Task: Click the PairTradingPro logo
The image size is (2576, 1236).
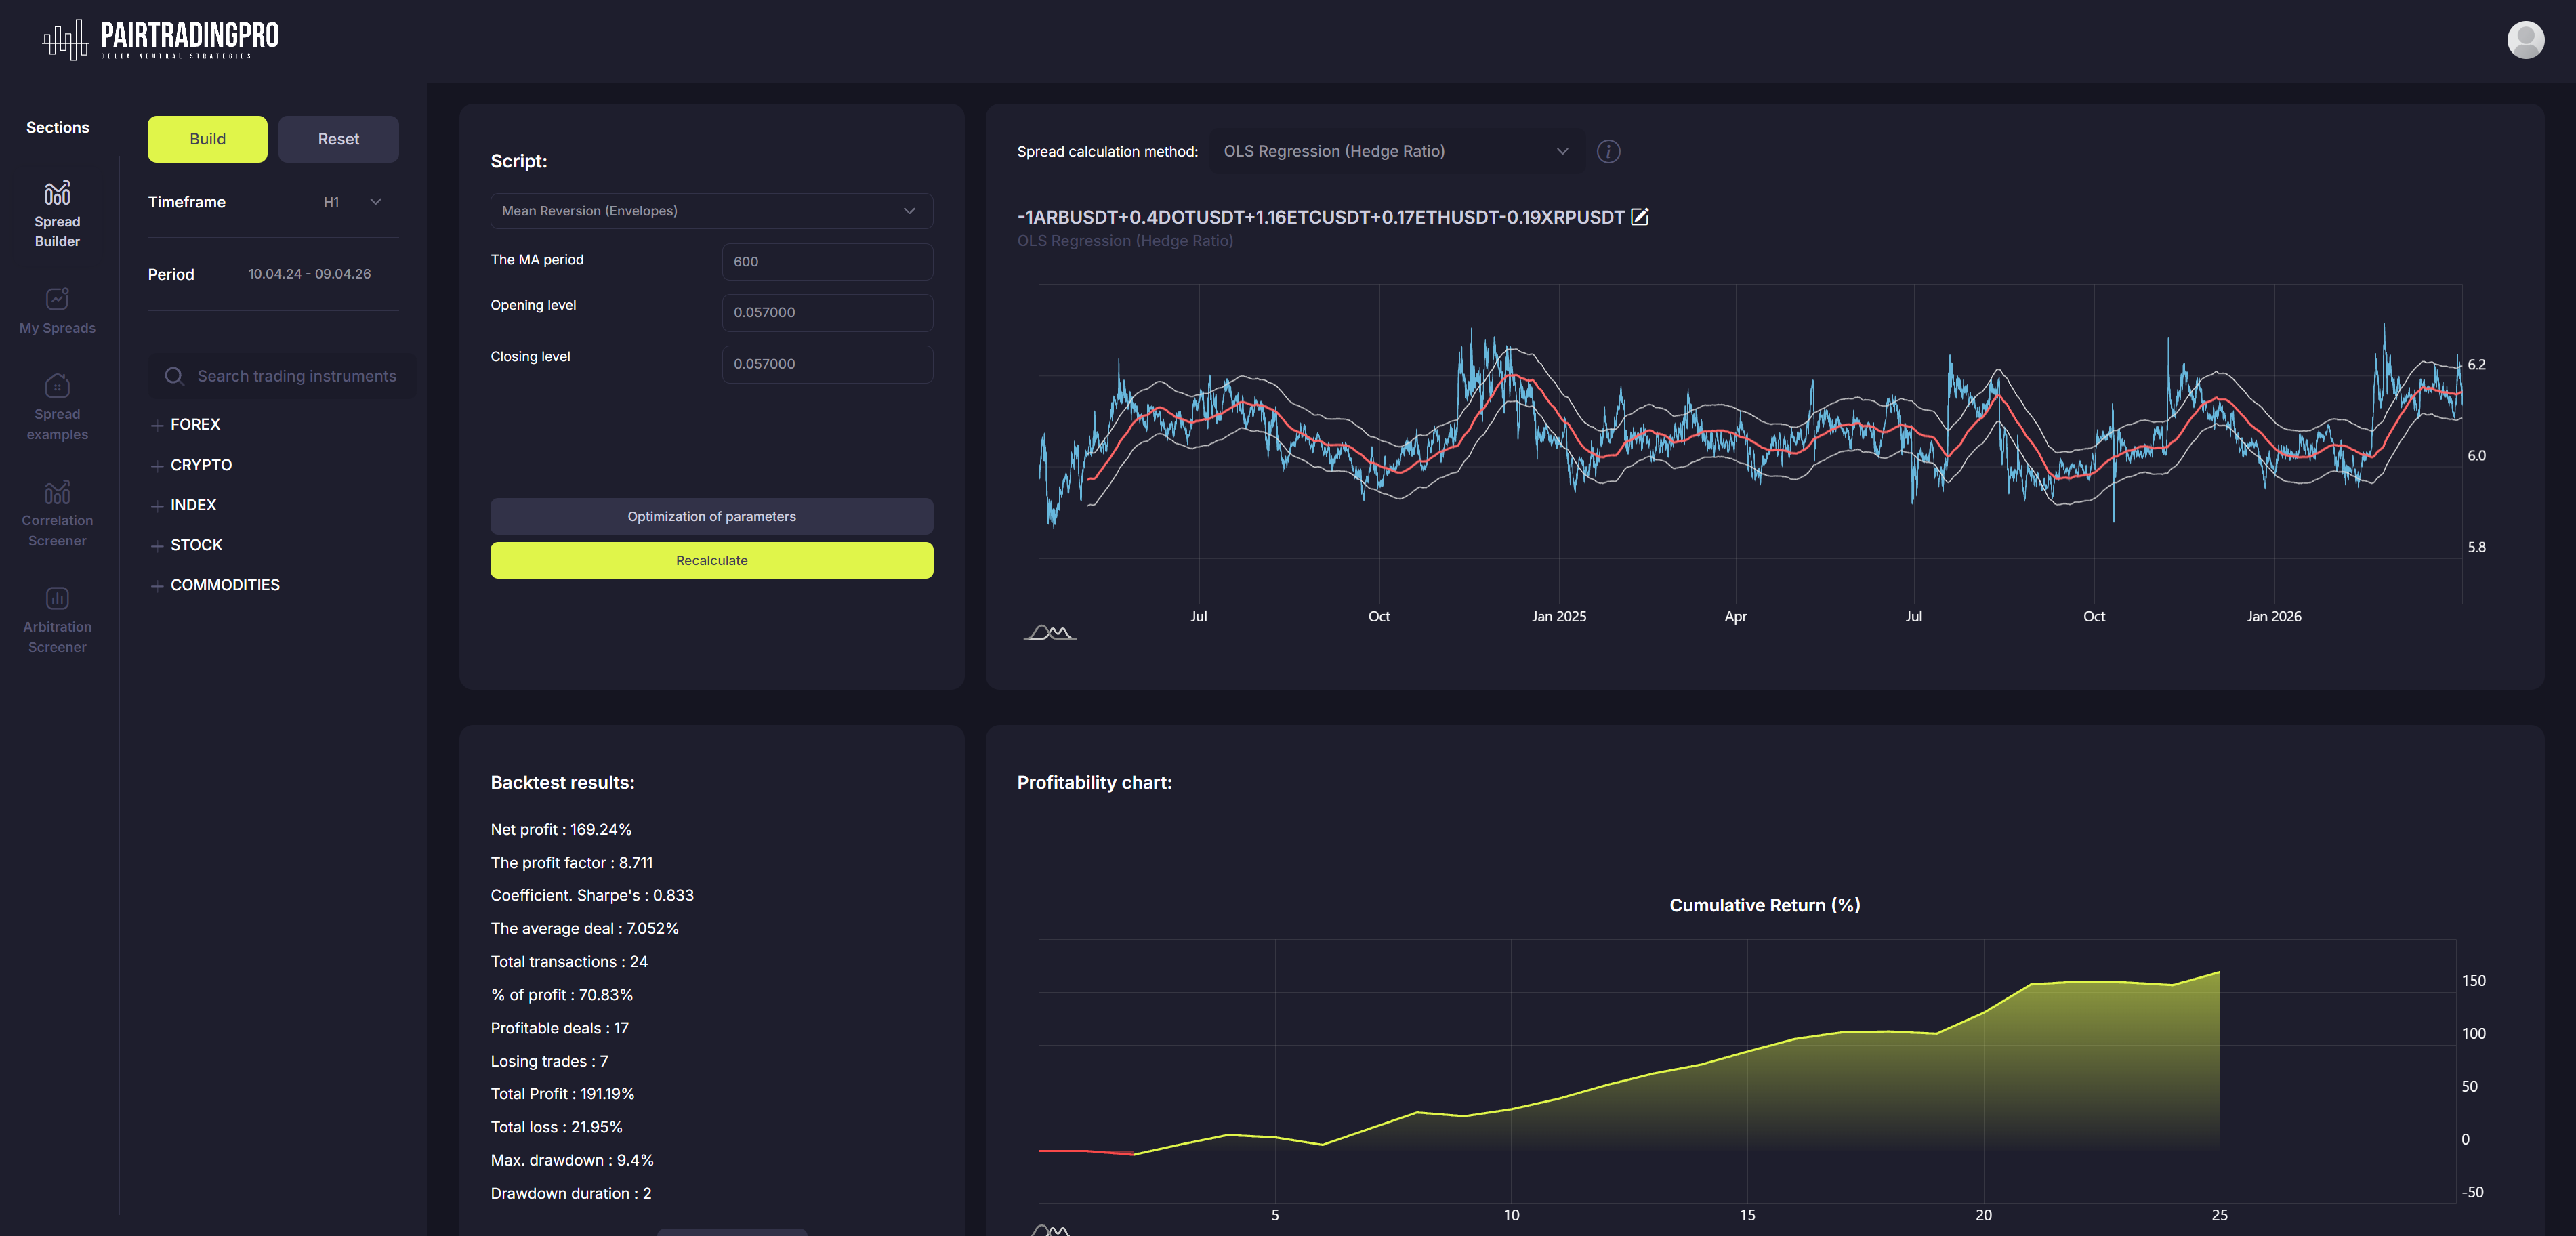Action: click(x=160, y=40)
